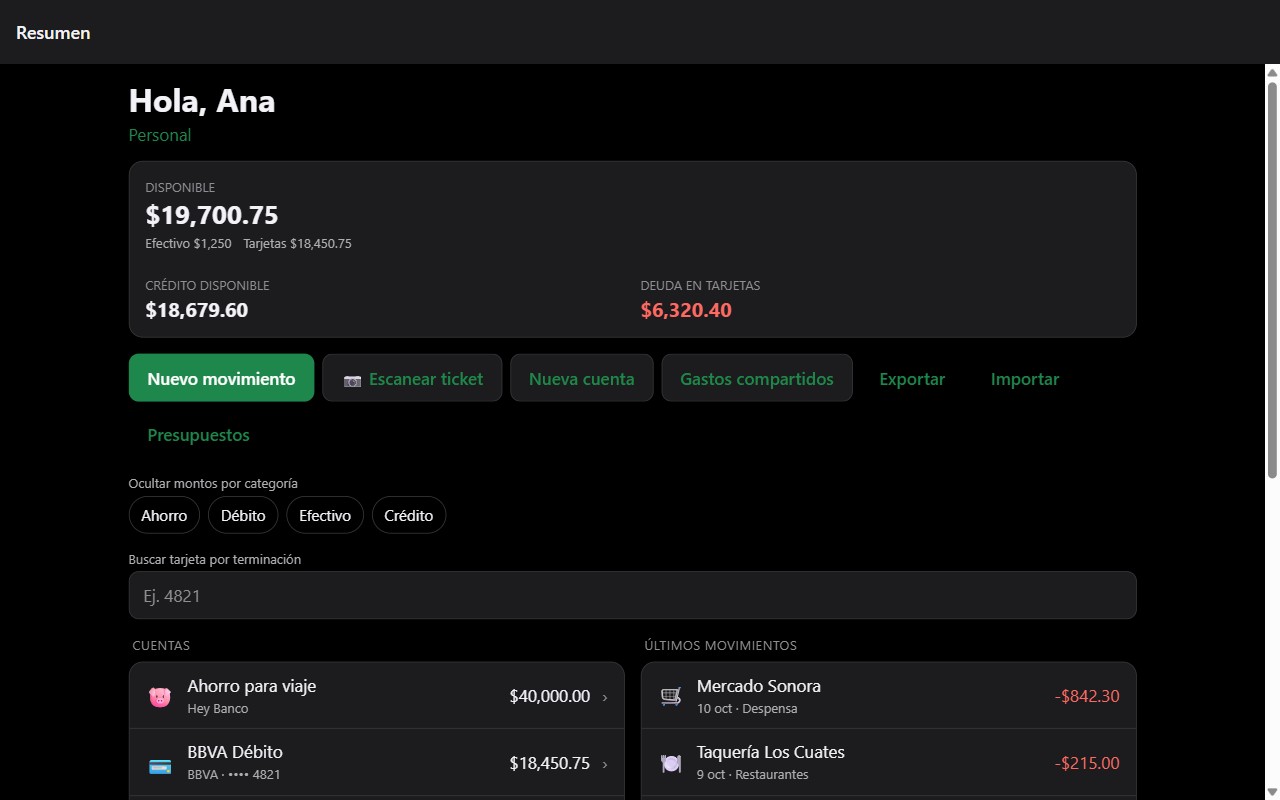Screen dimensions: 1280x800
Task: Click the shopping cart icon for Mercado Sonora
Action: point(671,696)
